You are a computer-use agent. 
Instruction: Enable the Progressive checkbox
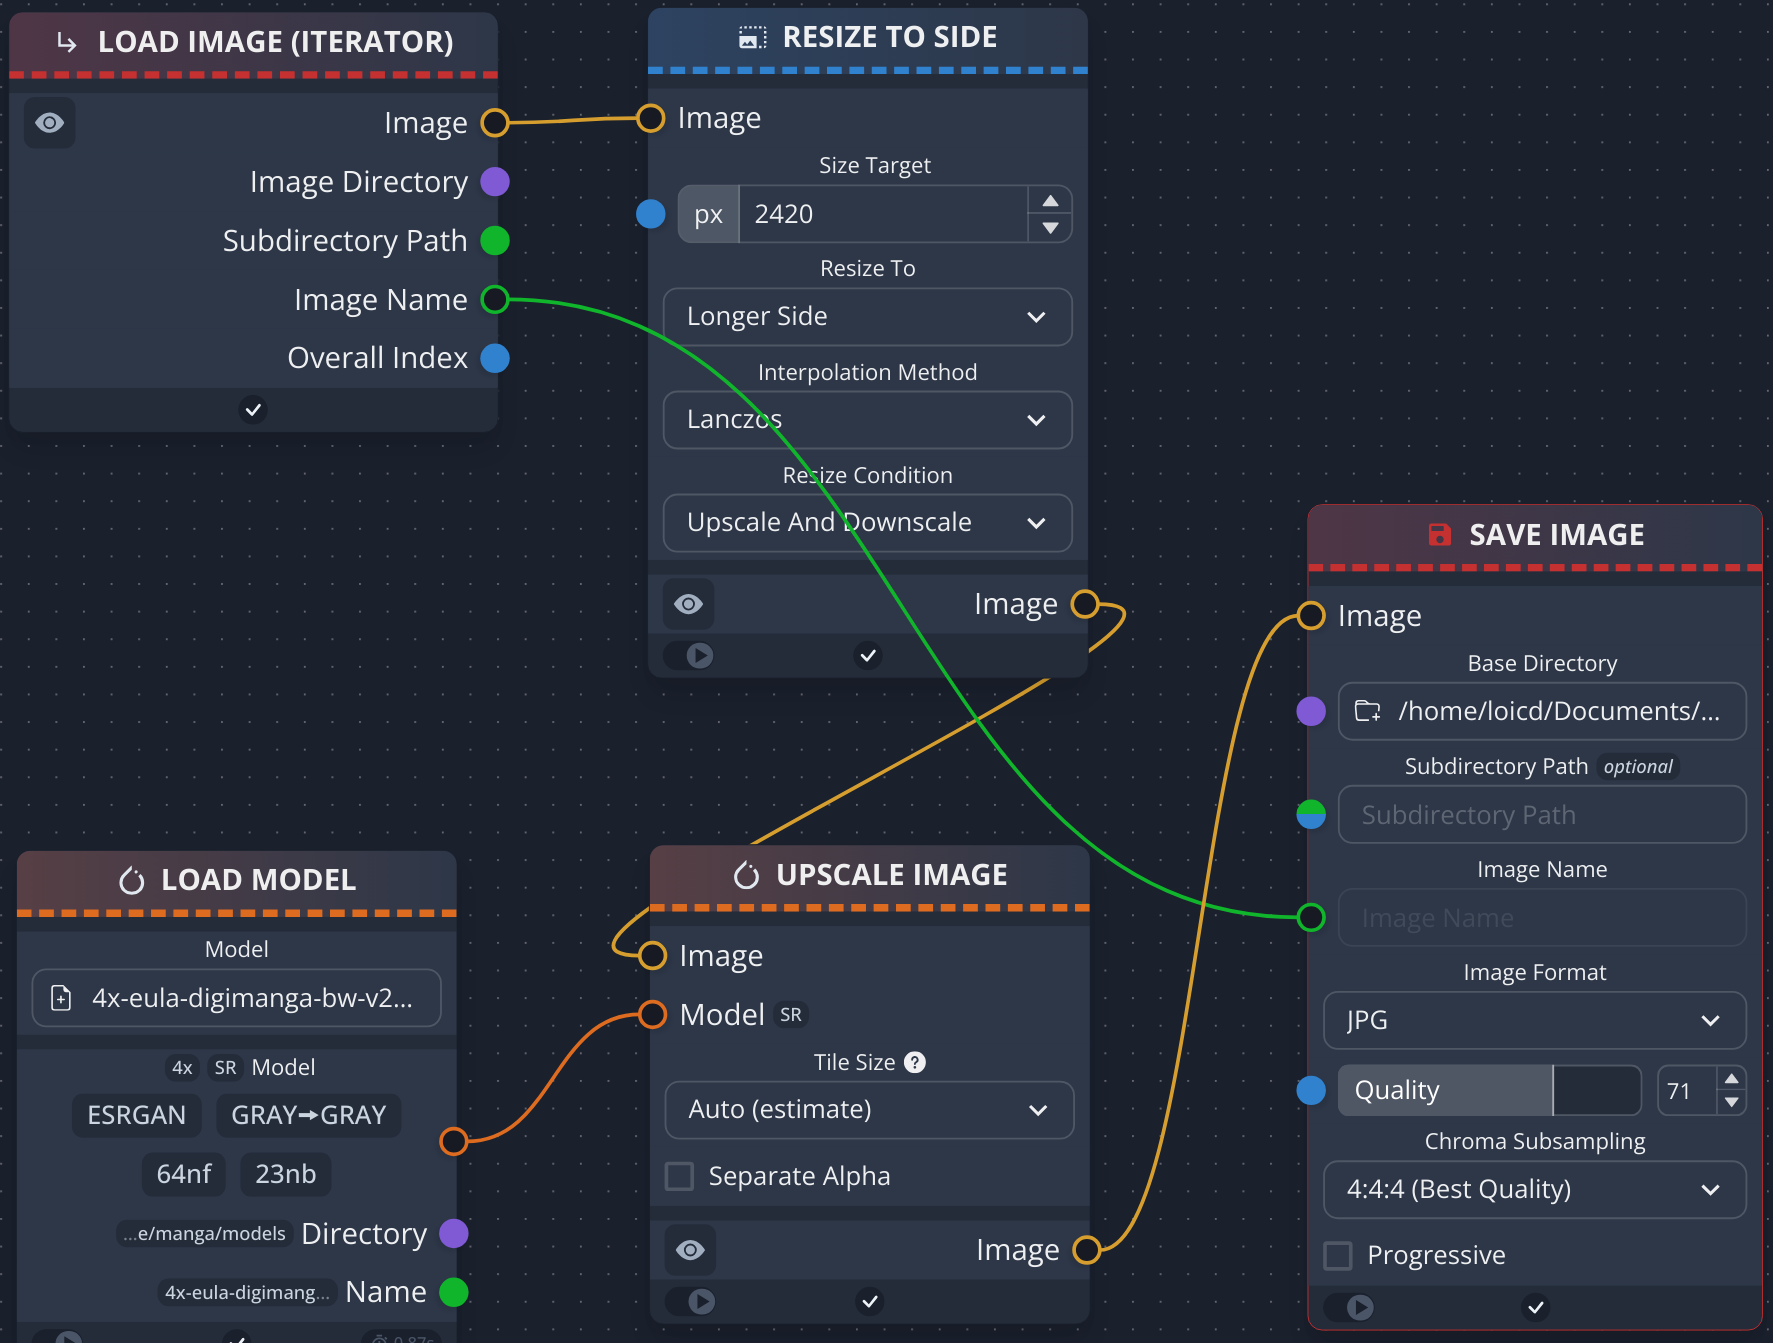coord(1338,1255)
